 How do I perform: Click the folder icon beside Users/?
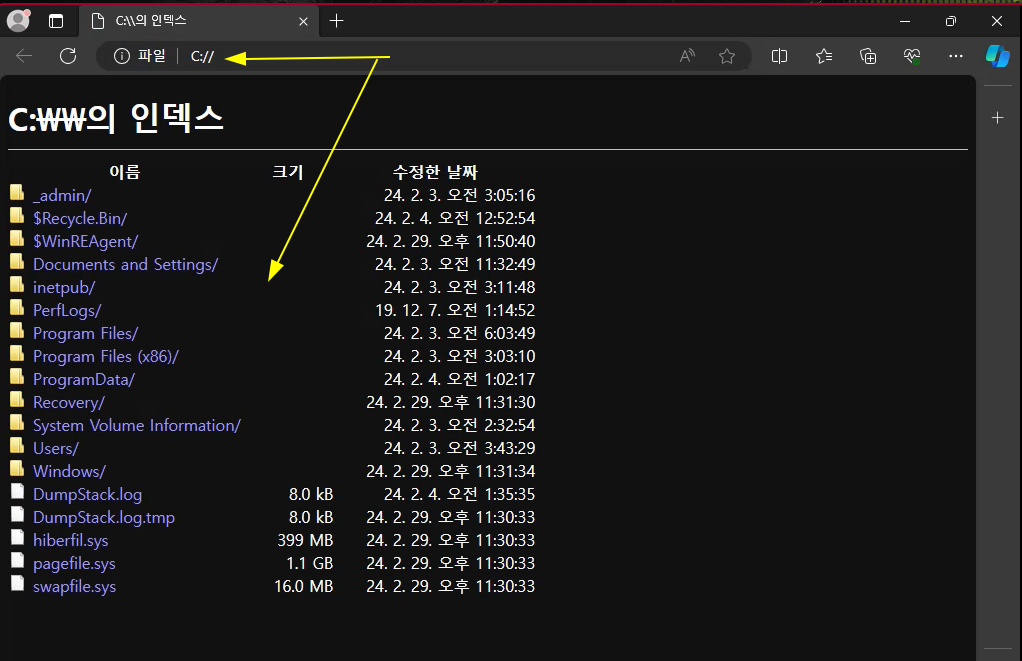click(x=18, y=446)
